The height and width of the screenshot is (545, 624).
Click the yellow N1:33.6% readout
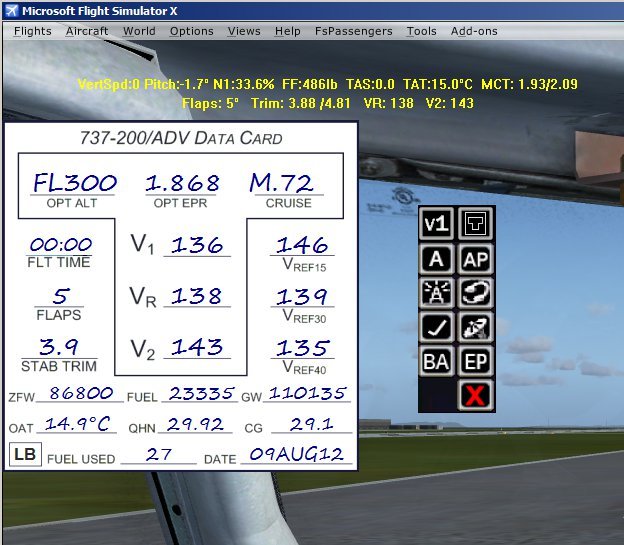click(244, 84)
